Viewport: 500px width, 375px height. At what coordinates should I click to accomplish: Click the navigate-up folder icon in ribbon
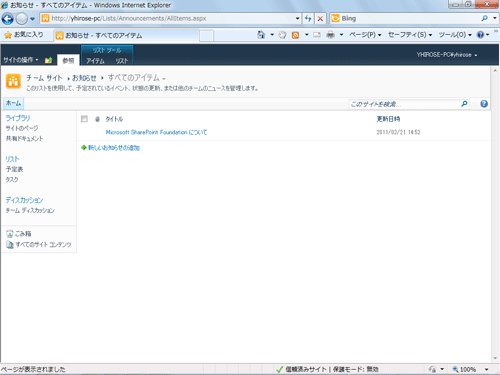pos(48,60)
